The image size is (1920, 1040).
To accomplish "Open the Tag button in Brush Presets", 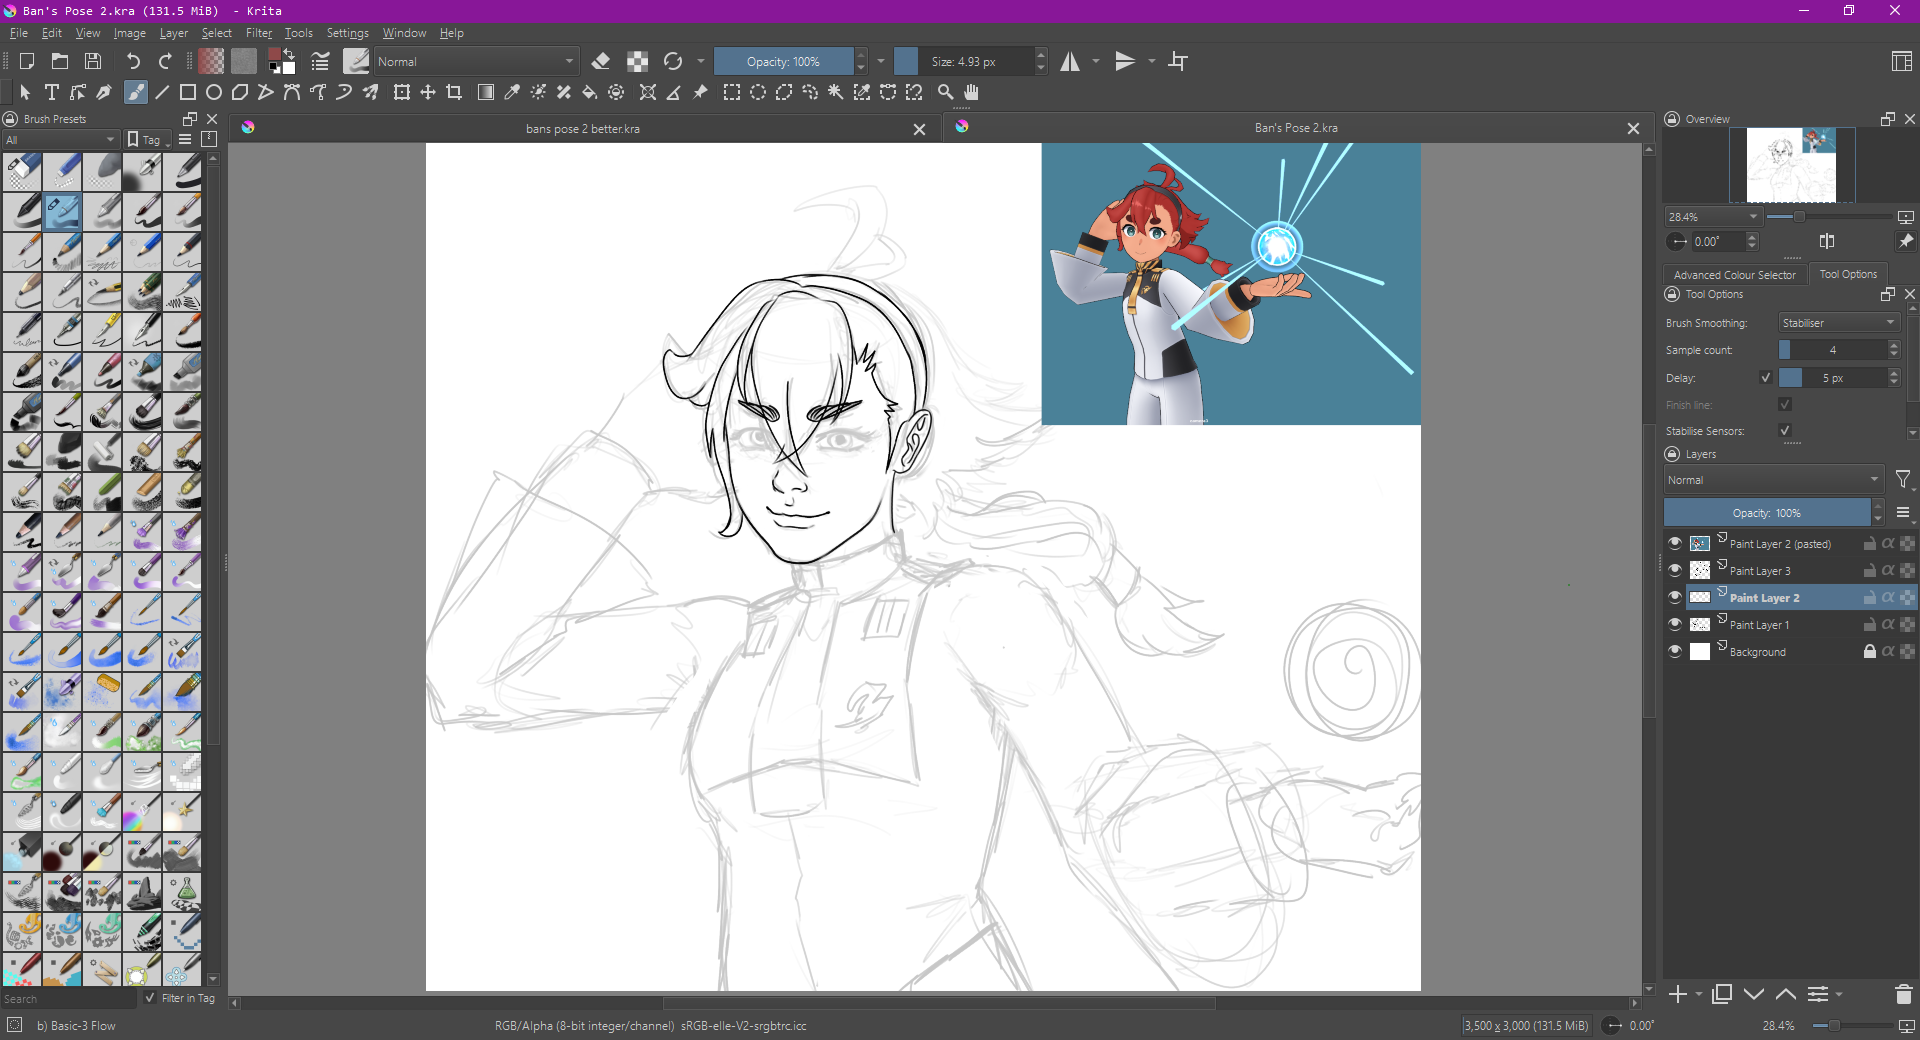I will [148, 139].
